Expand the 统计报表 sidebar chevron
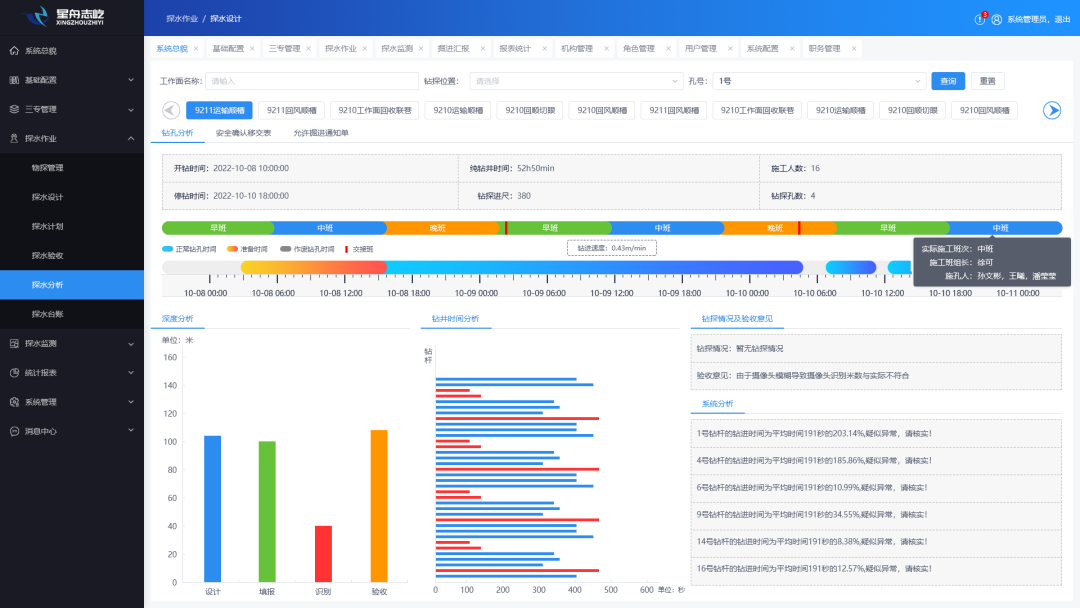The image size is (1080, 608). [131, 373]
